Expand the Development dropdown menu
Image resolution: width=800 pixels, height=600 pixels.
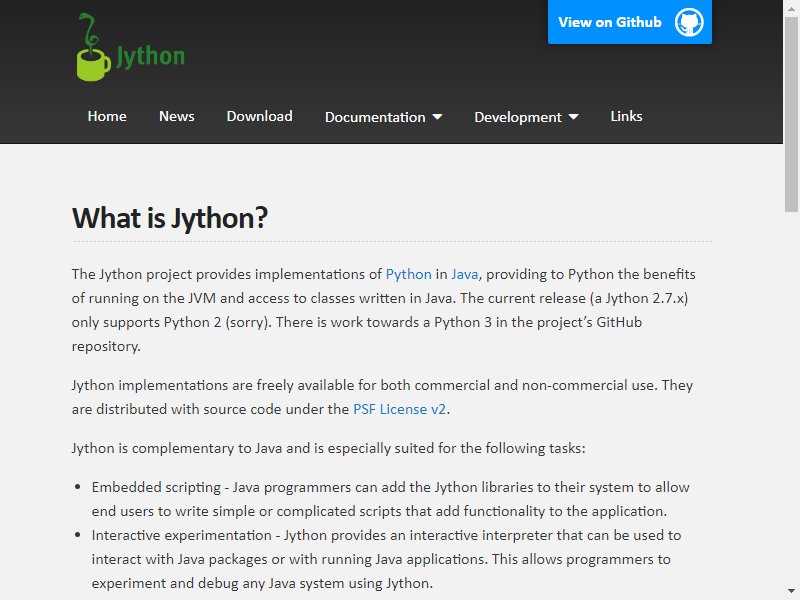click(x=526, y=117)
